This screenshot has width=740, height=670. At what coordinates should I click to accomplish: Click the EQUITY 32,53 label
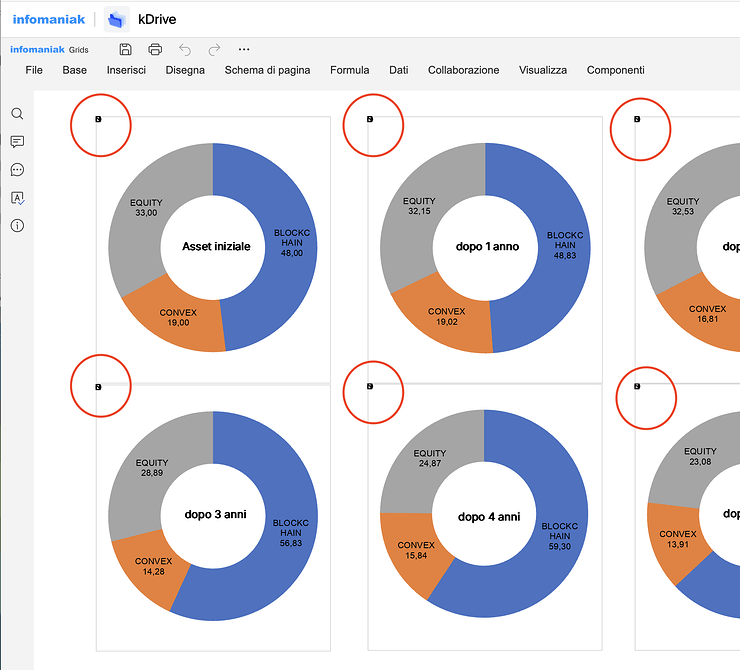683,206
